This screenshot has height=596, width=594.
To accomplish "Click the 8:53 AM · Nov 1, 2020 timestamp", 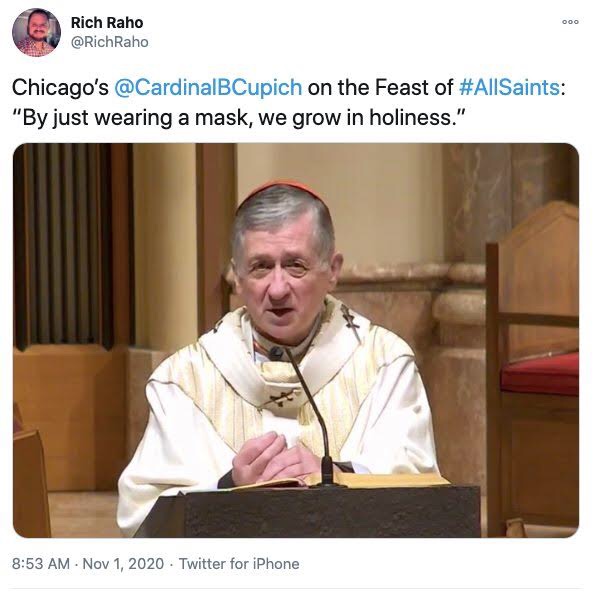I will pos(88,564).
